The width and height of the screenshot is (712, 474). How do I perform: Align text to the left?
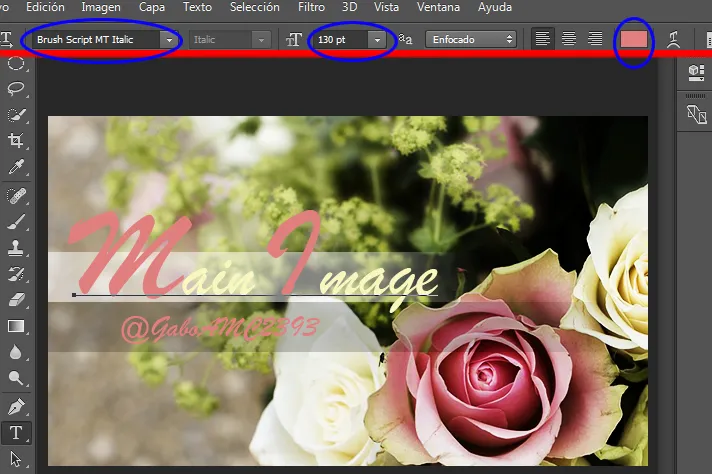pos(542,39)
